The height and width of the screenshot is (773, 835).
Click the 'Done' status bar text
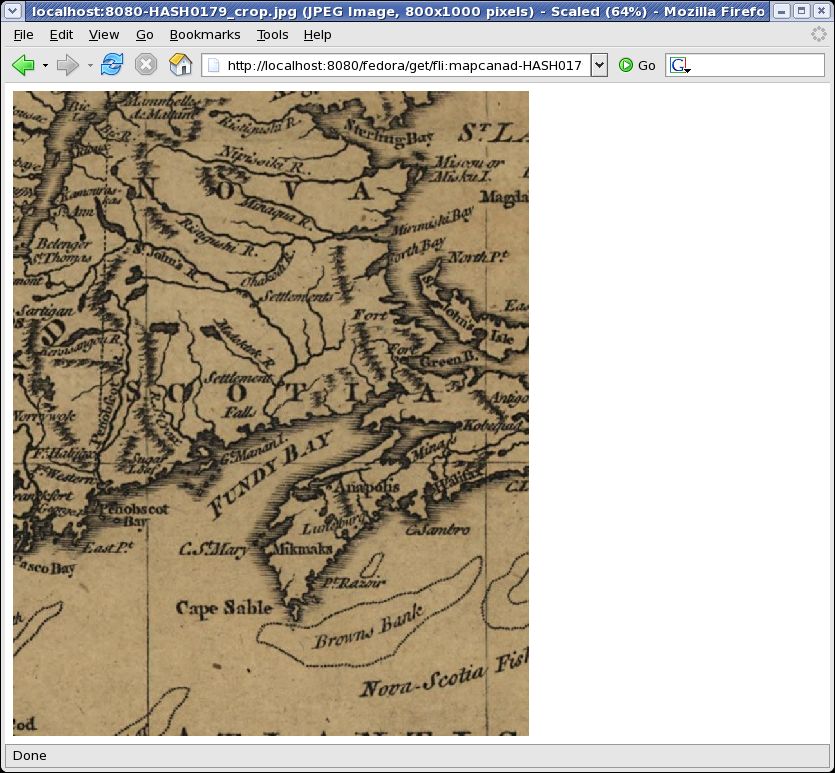coord(29,755)
